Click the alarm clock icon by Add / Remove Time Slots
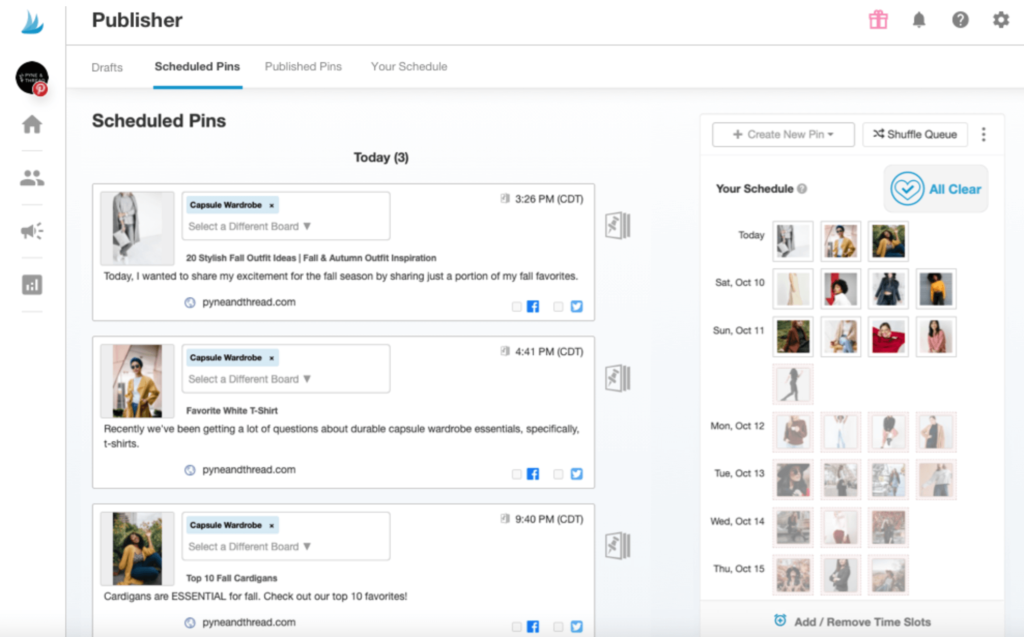 tap(780, 621)
